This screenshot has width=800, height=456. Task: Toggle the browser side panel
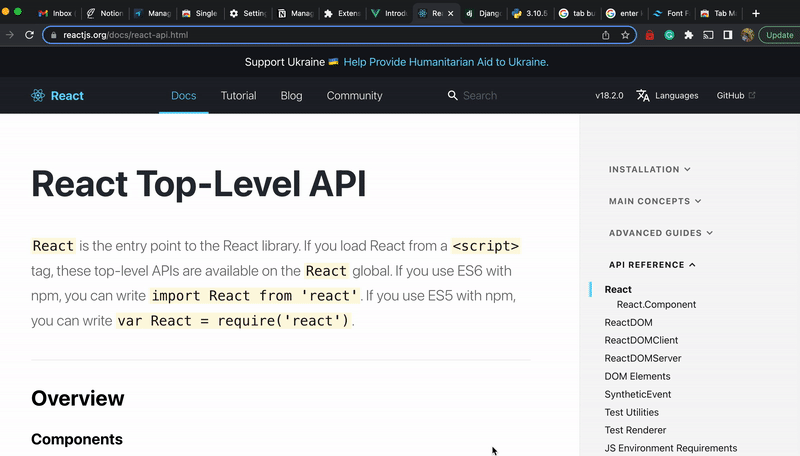pos(728,35)
